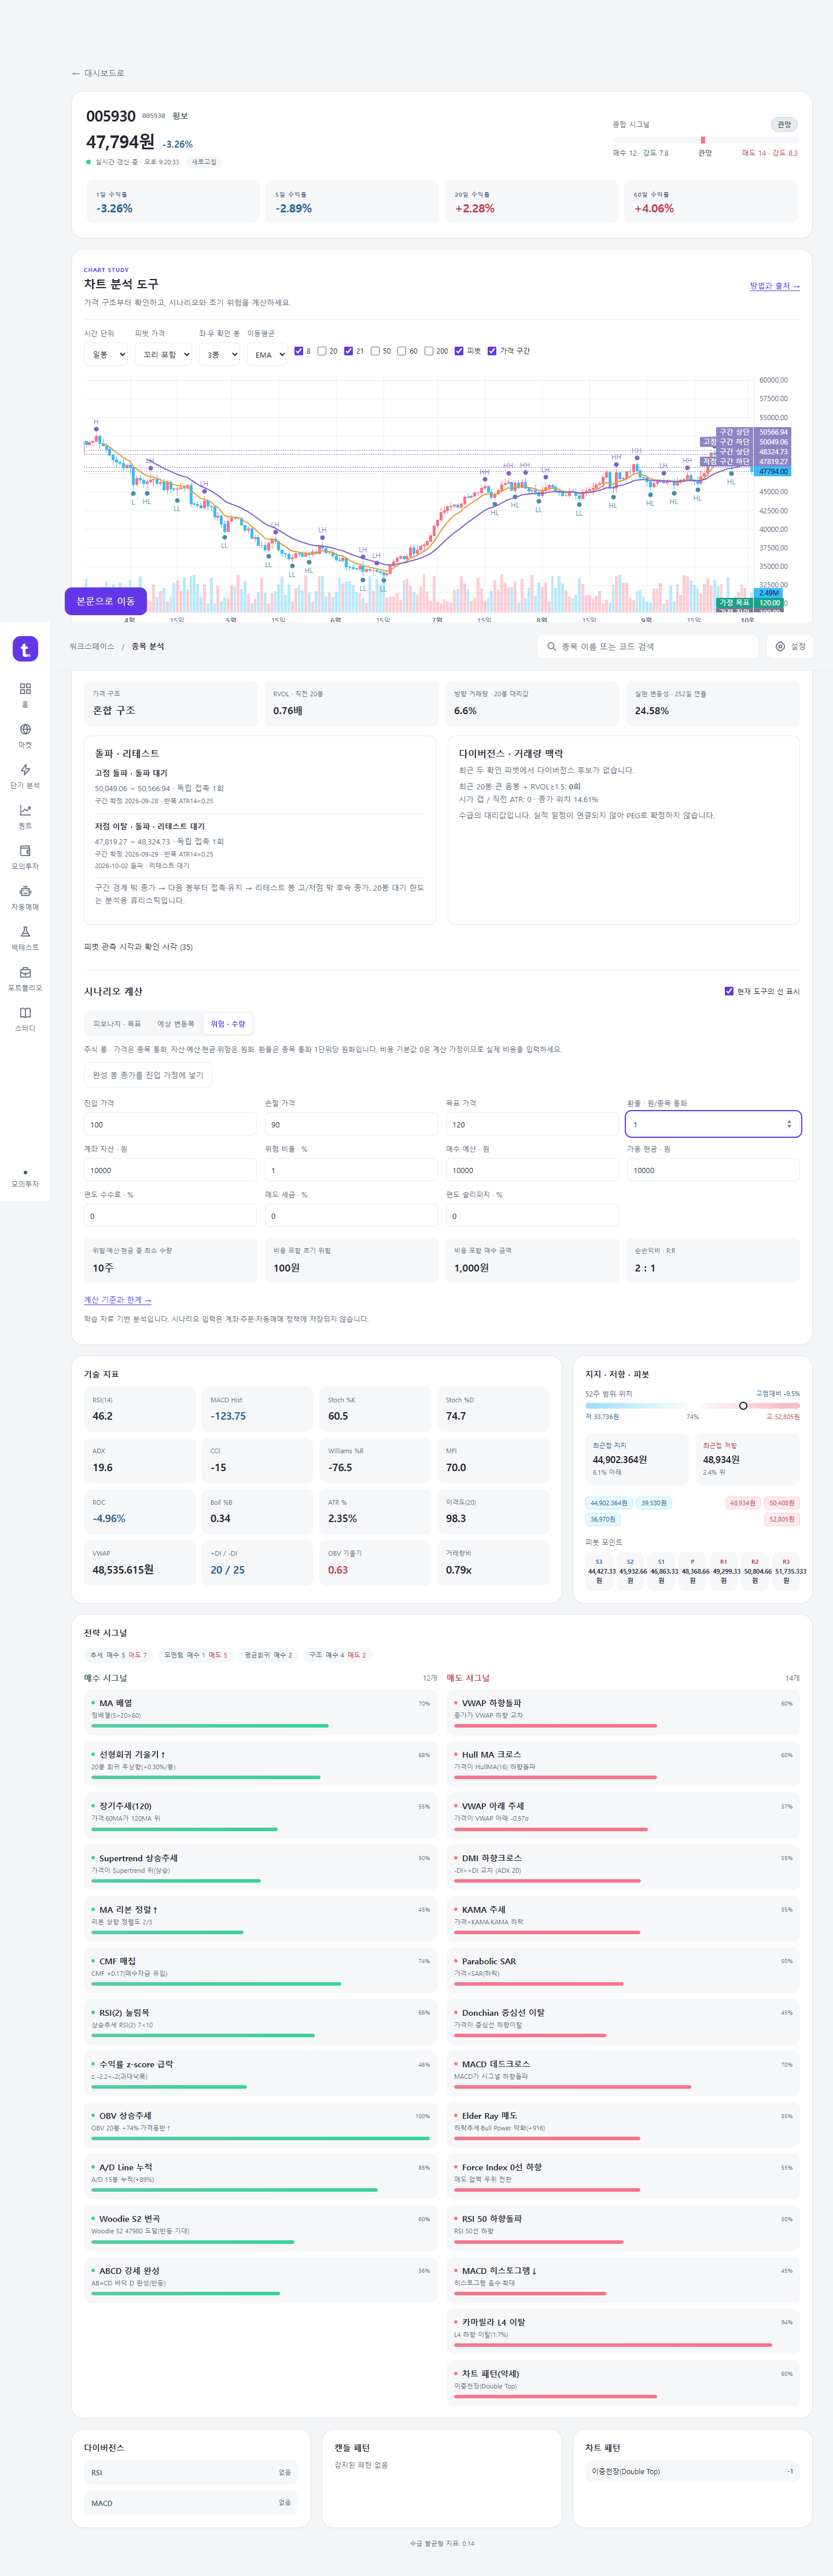The height and width of the screenshot is (2576, 833).
Task: Open the 방법과 출처 → link
Action: 775,286
